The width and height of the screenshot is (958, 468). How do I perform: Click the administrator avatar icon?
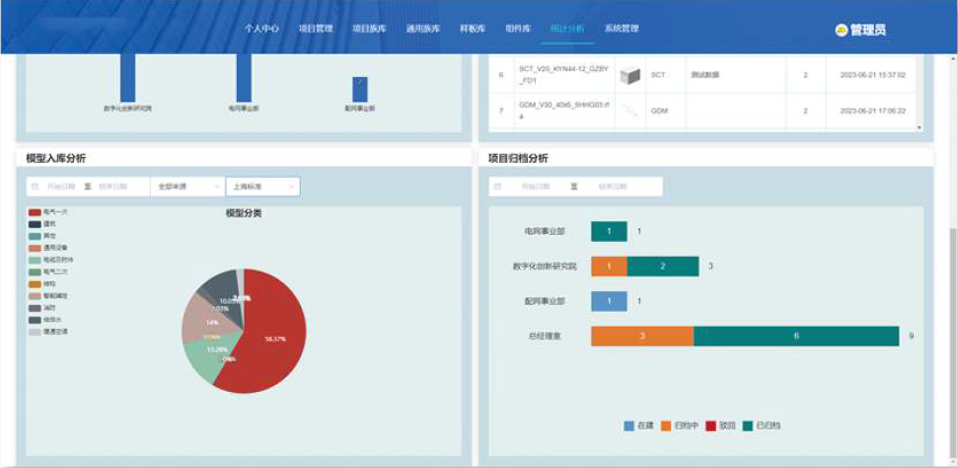[841, 30]
